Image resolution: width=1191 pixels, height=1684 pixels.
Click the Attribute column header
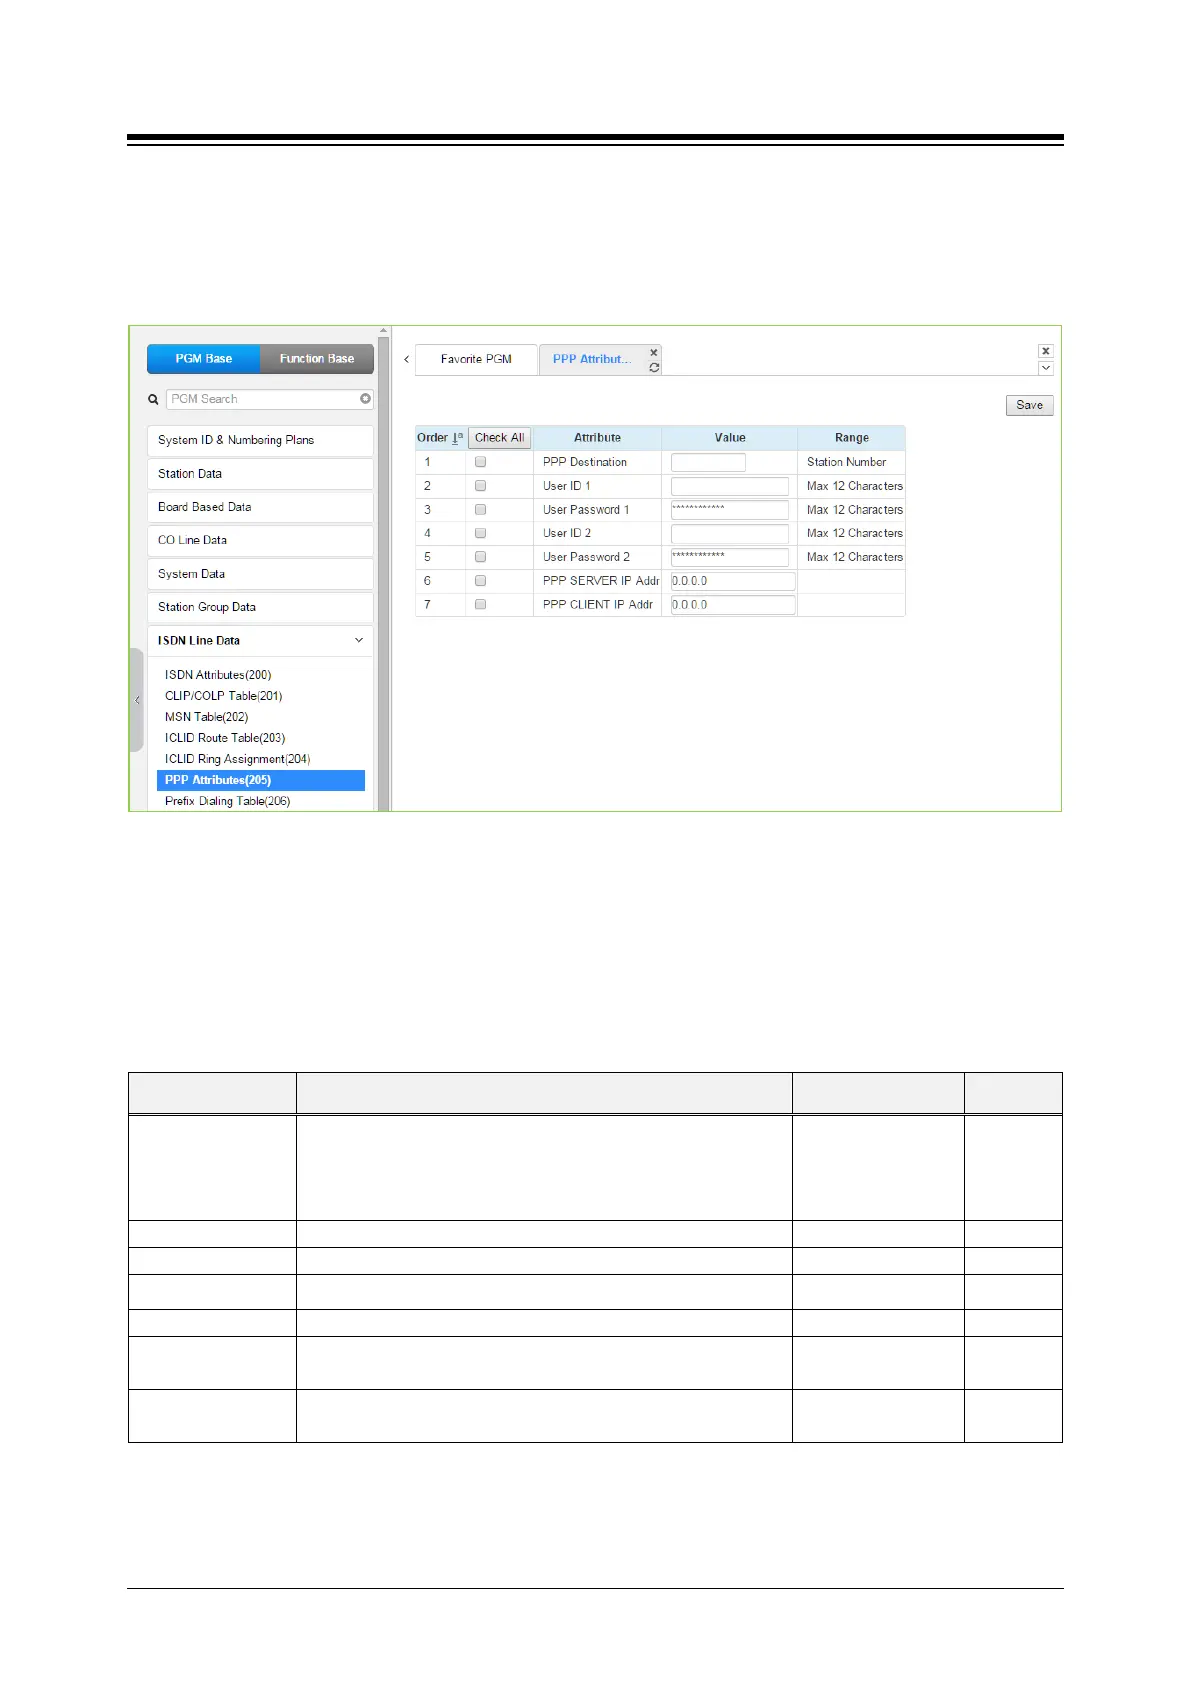pos(598,438)
